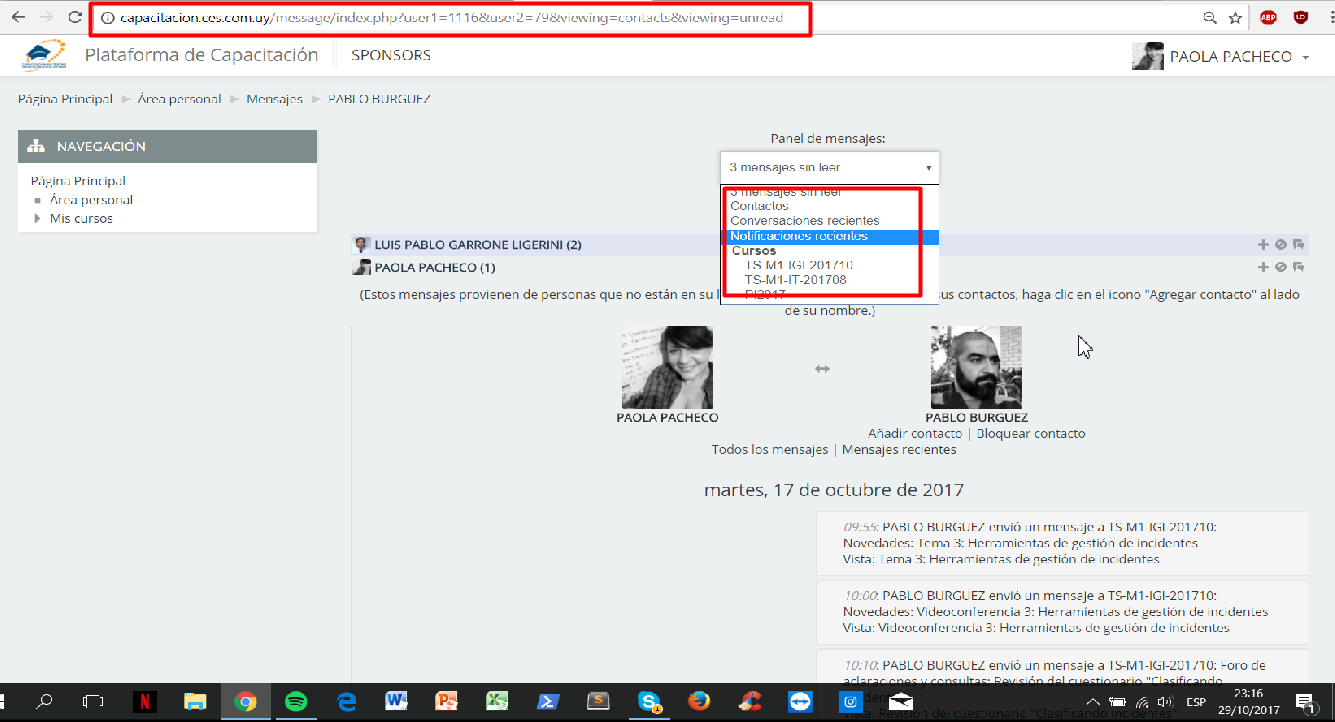Open Microsoft Edge from the taskbar
This screenshot has width=1335, height=722.
point(346,701)
